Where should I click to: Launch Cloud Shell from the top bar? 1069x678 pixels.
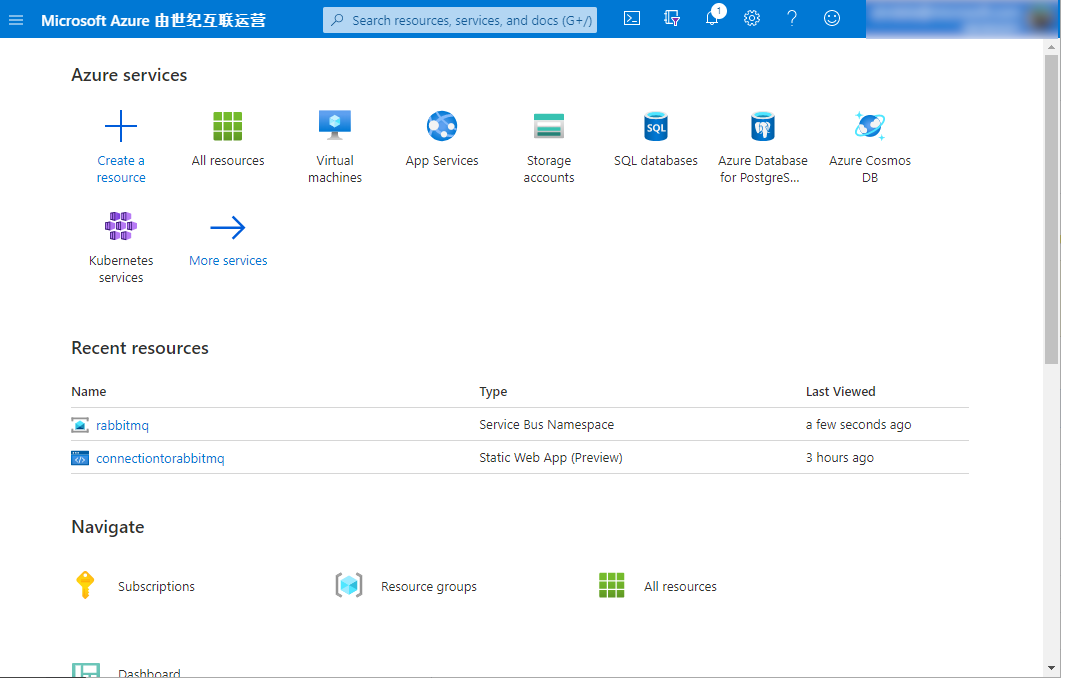[632, 19]
